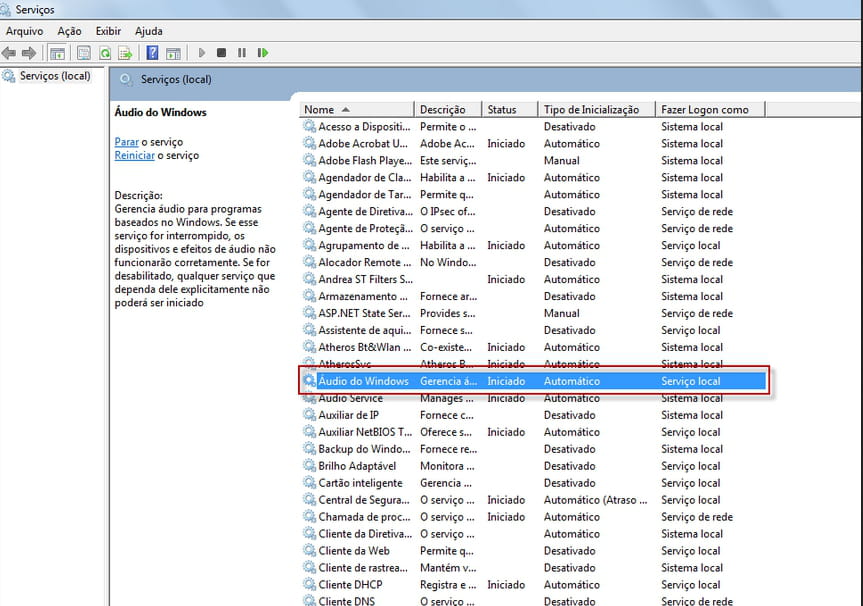863x606 pixels.
Task: Open the Exibir menu
Action: (108, 31)
